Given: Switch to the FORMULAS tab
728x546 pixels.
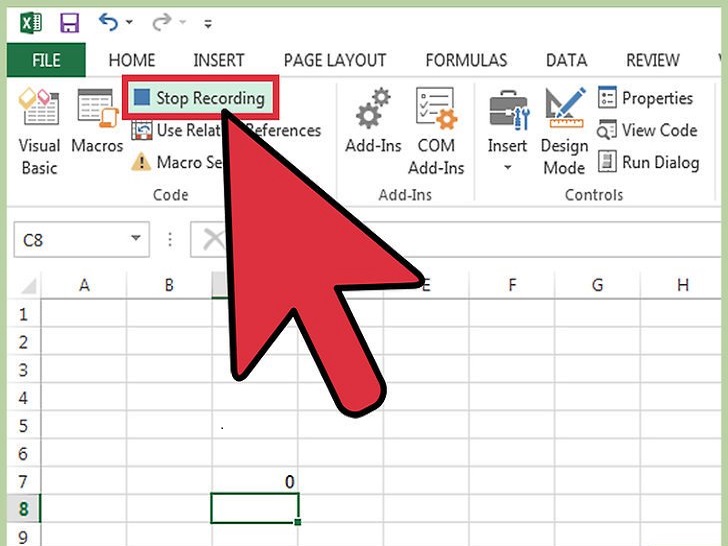Looking at the screenshot, I should (x=466, y=60).
